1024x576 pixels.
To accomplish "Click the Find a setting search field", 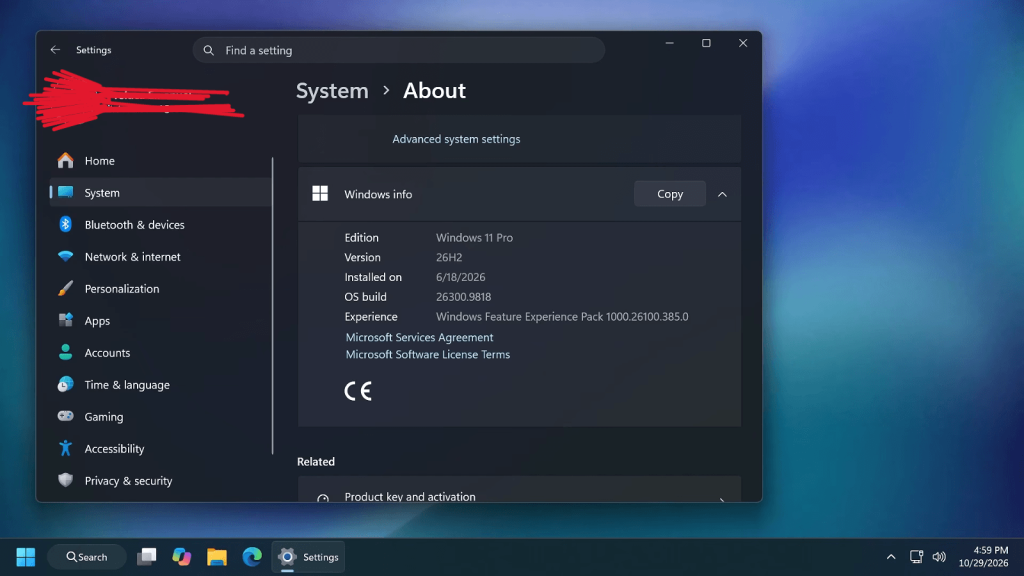I will pos(398,50).
